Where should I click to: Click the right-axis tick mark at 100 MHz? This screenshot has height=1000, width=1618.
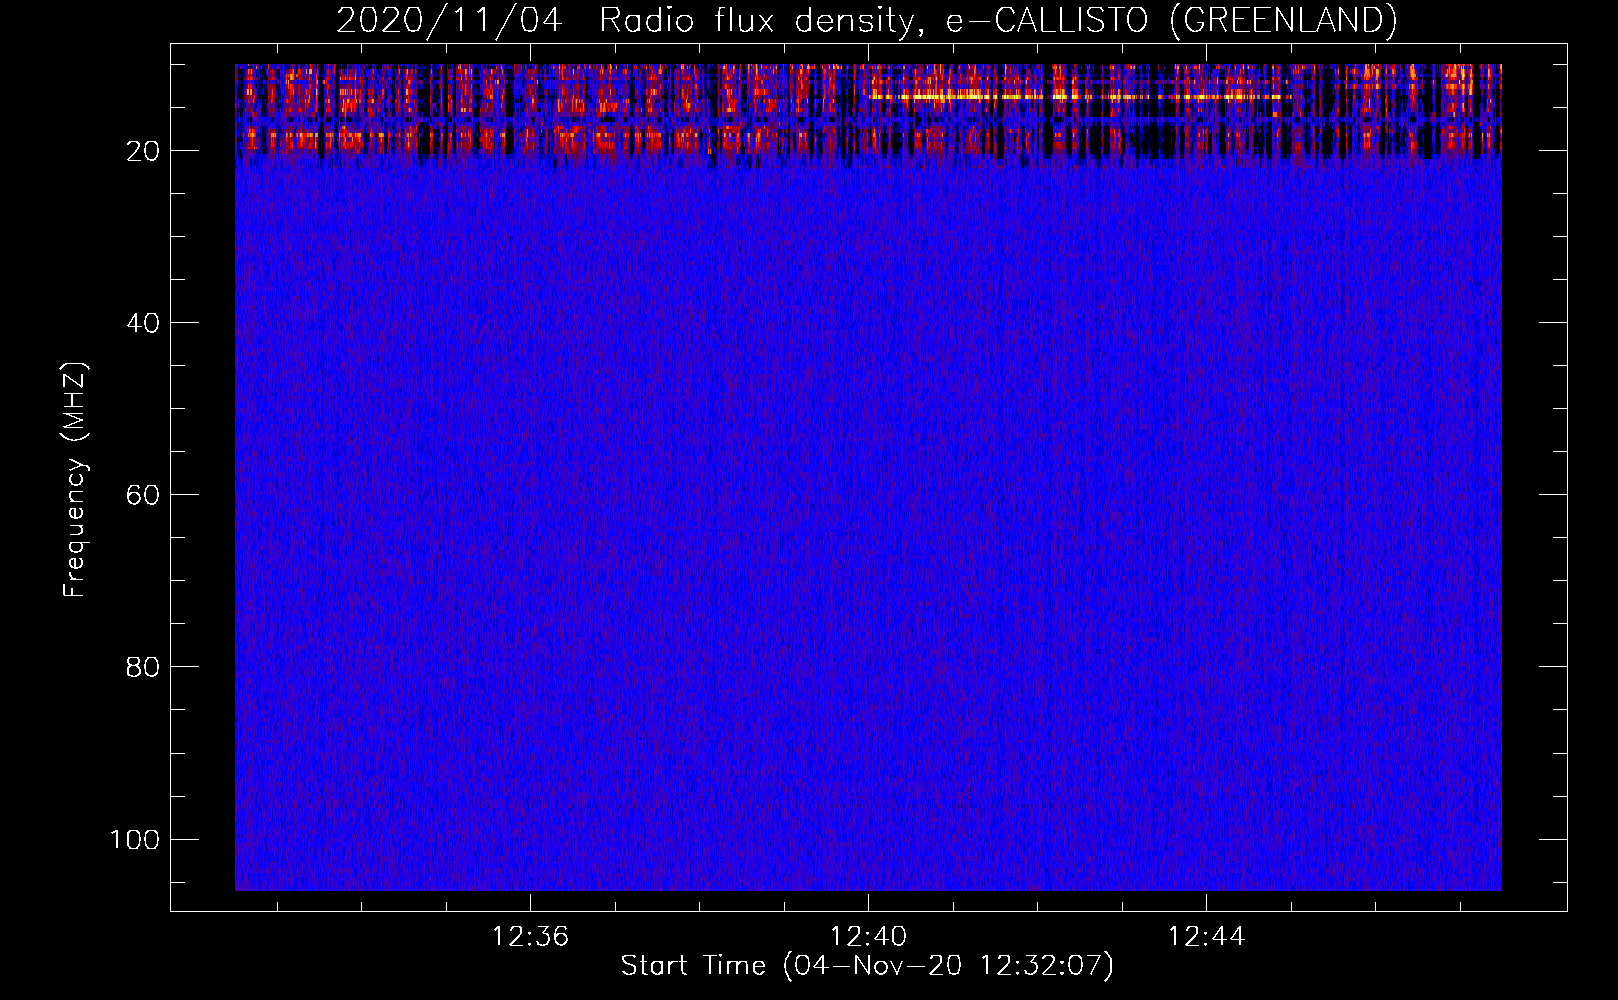click(x=1553, y=838)
